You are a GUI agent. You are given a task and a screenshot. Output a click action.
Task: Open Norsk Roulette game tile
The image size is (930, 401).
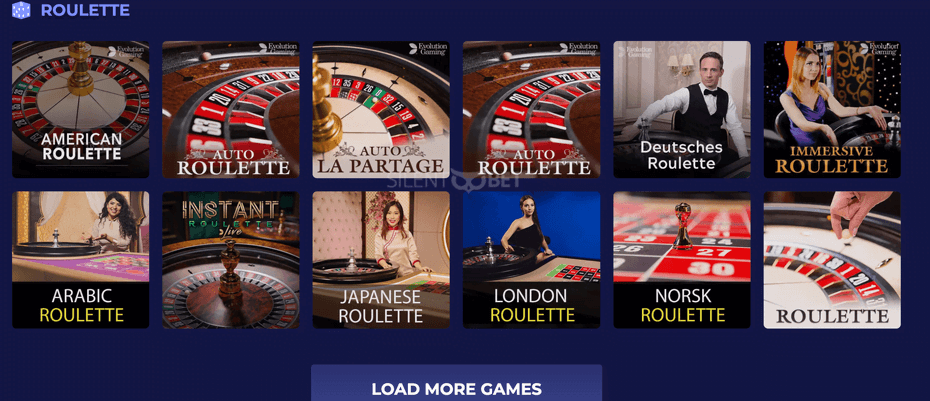[682, 260]
